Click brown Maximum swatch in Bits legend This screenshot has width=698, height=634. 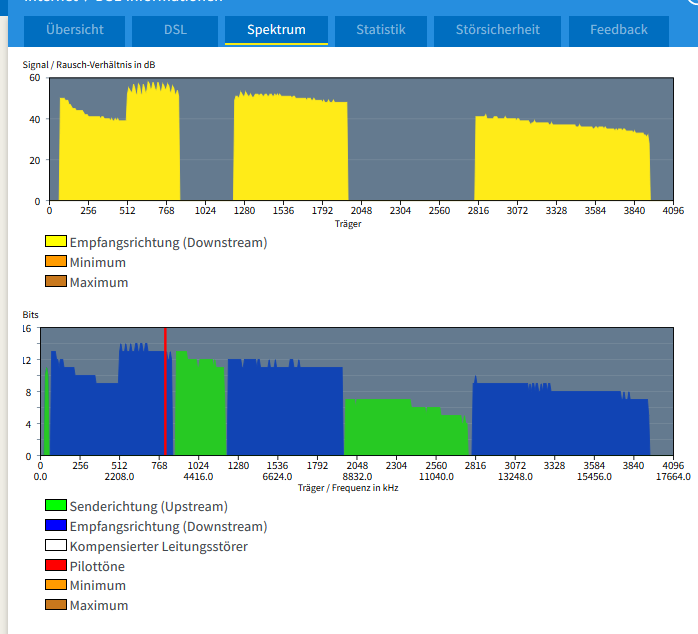pos(56,605)
